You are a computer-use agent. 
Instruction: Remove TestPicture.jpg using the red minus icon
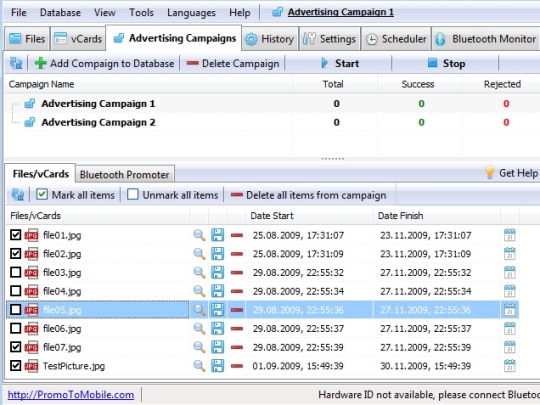click(237, 366)
